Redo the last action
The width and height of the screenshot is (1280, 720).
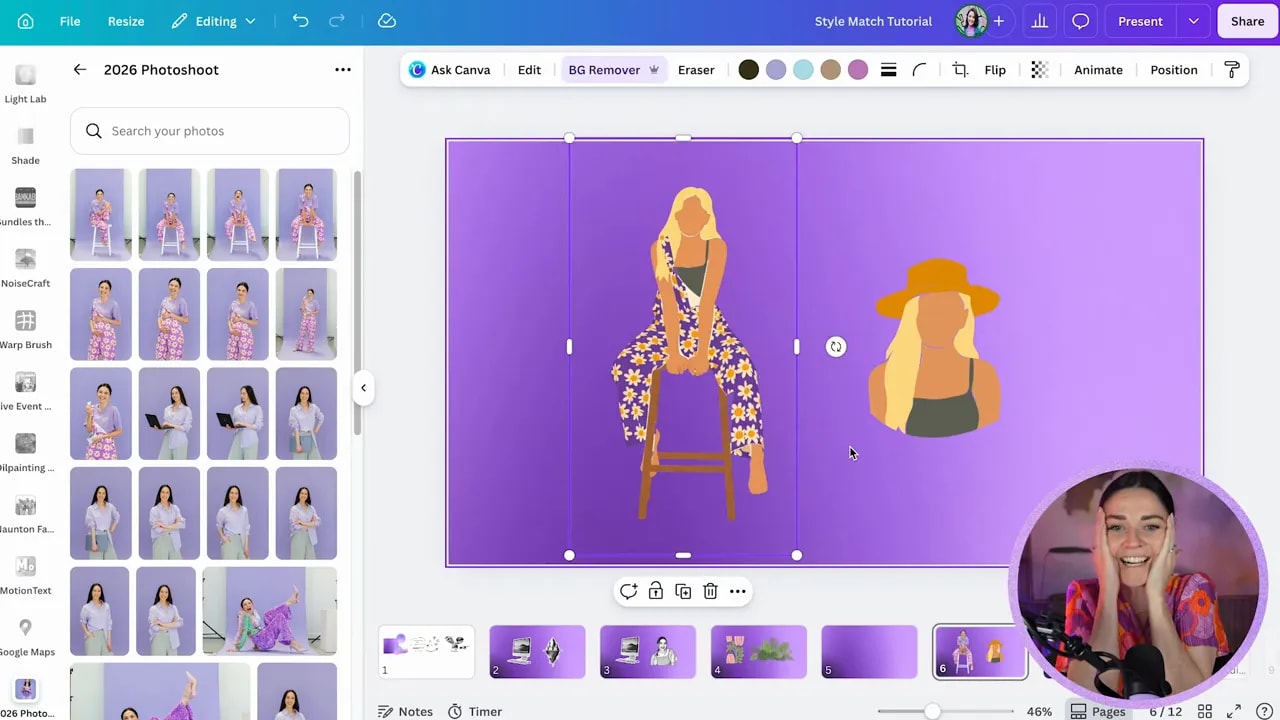pos(337,21)
